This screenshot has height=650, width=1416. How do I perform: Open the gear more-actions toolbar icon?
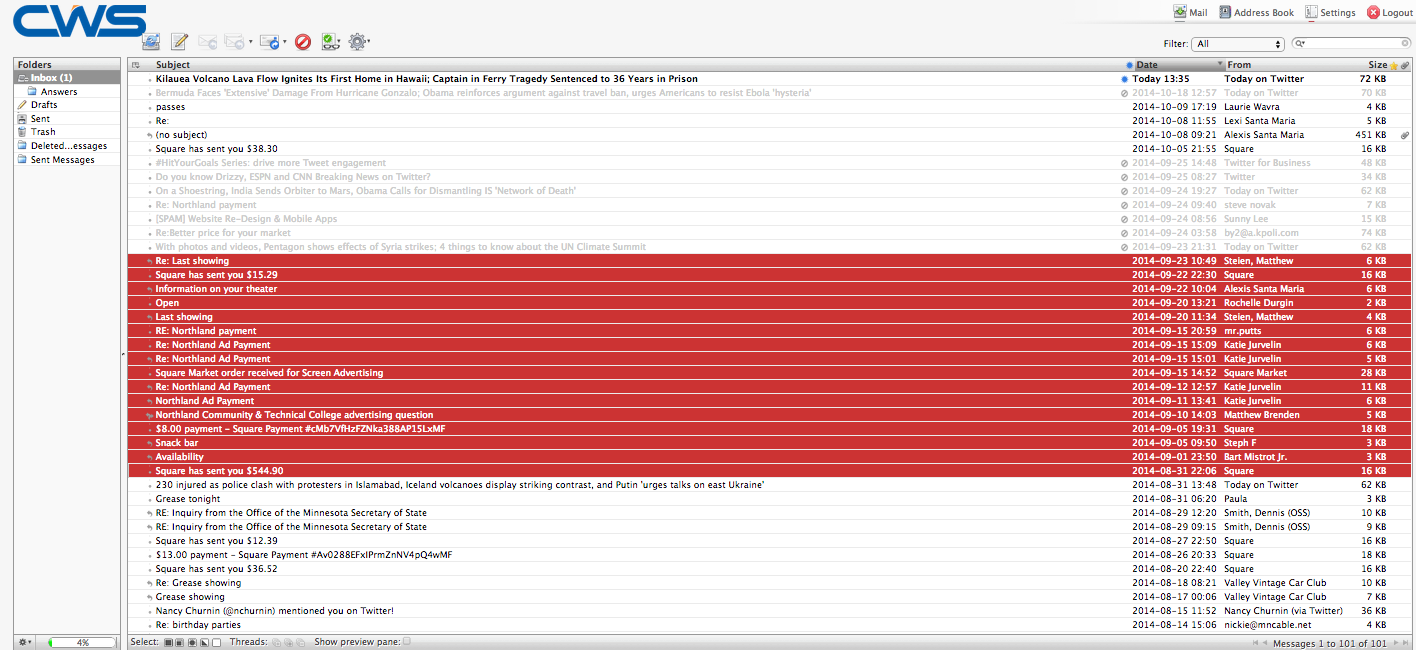[357, 42]
